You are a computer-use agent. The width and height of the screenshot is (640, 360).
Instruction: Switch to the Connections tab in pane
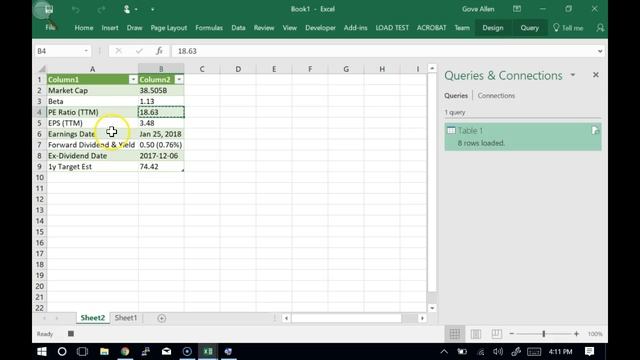click(496, 96)
